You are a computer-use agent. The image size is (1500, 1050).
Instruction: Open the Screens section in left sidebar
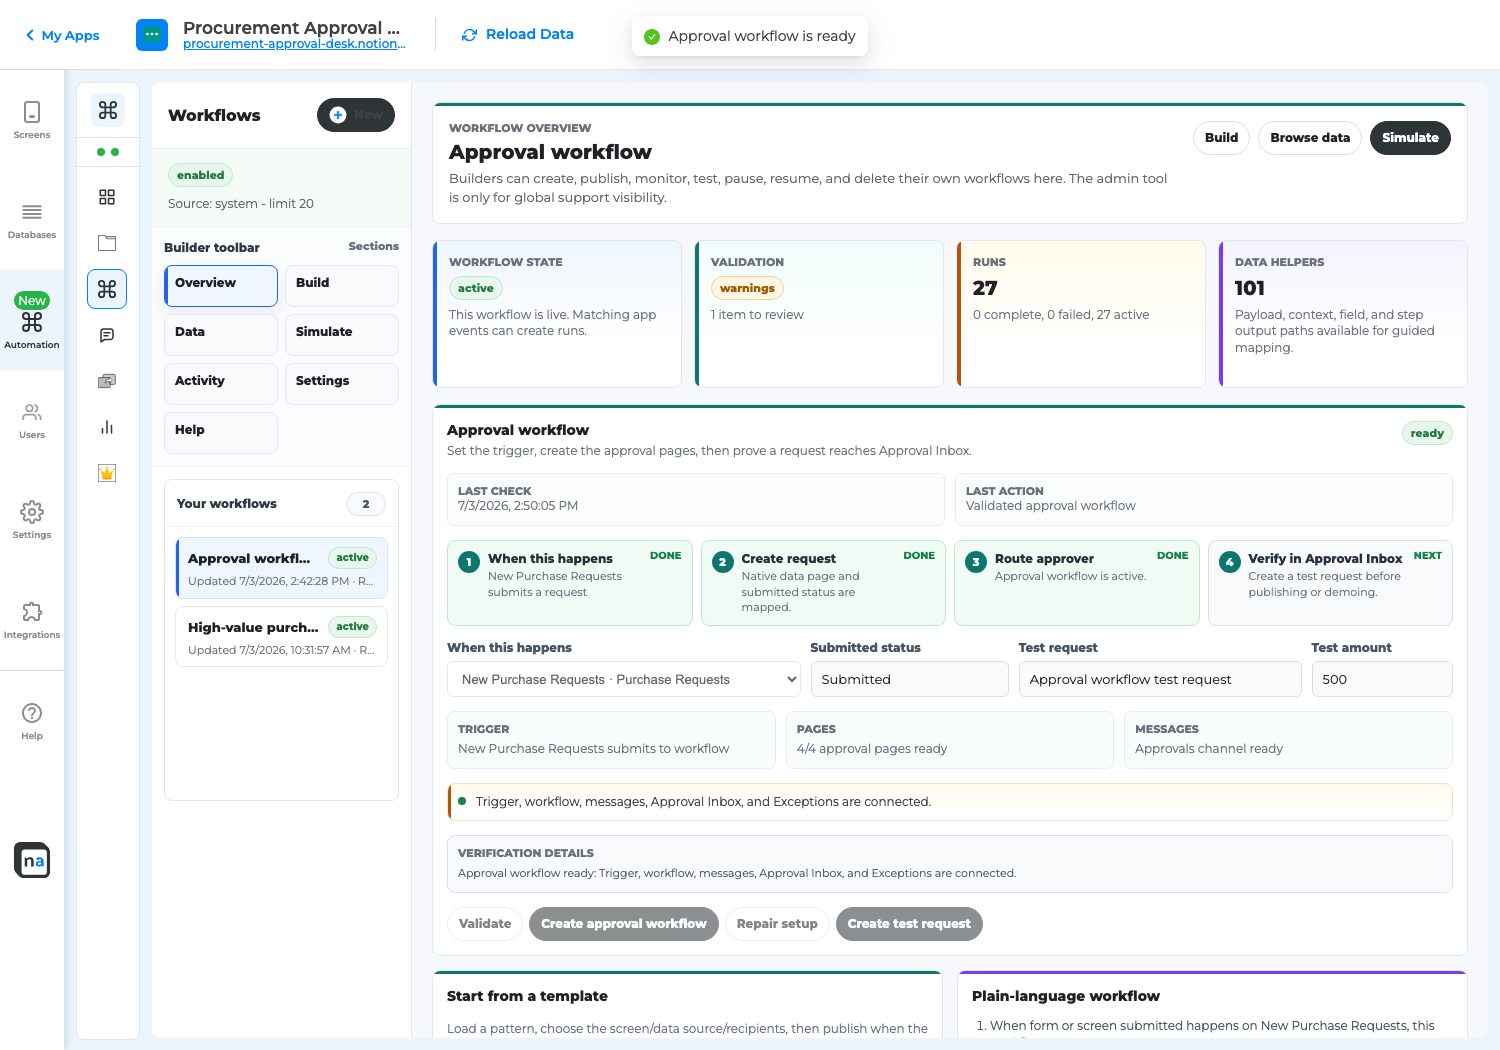click(32, 119)
